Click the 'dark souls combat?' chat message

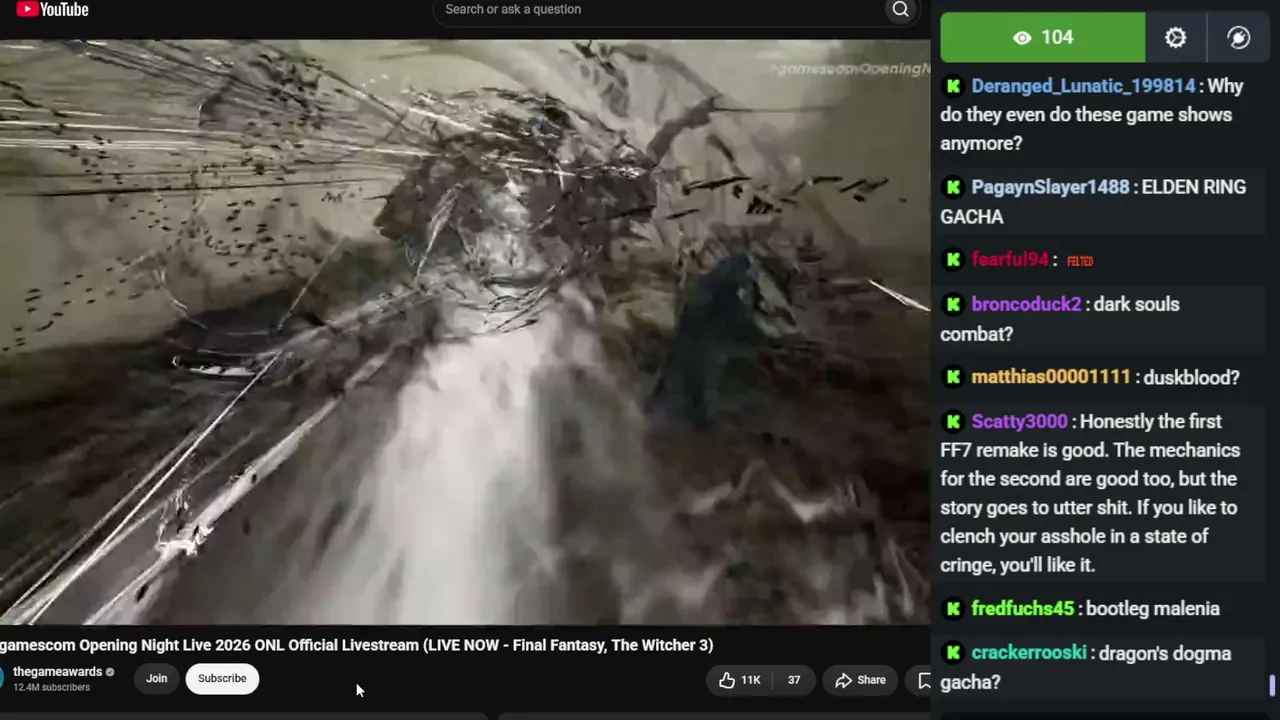point(1060,319)
